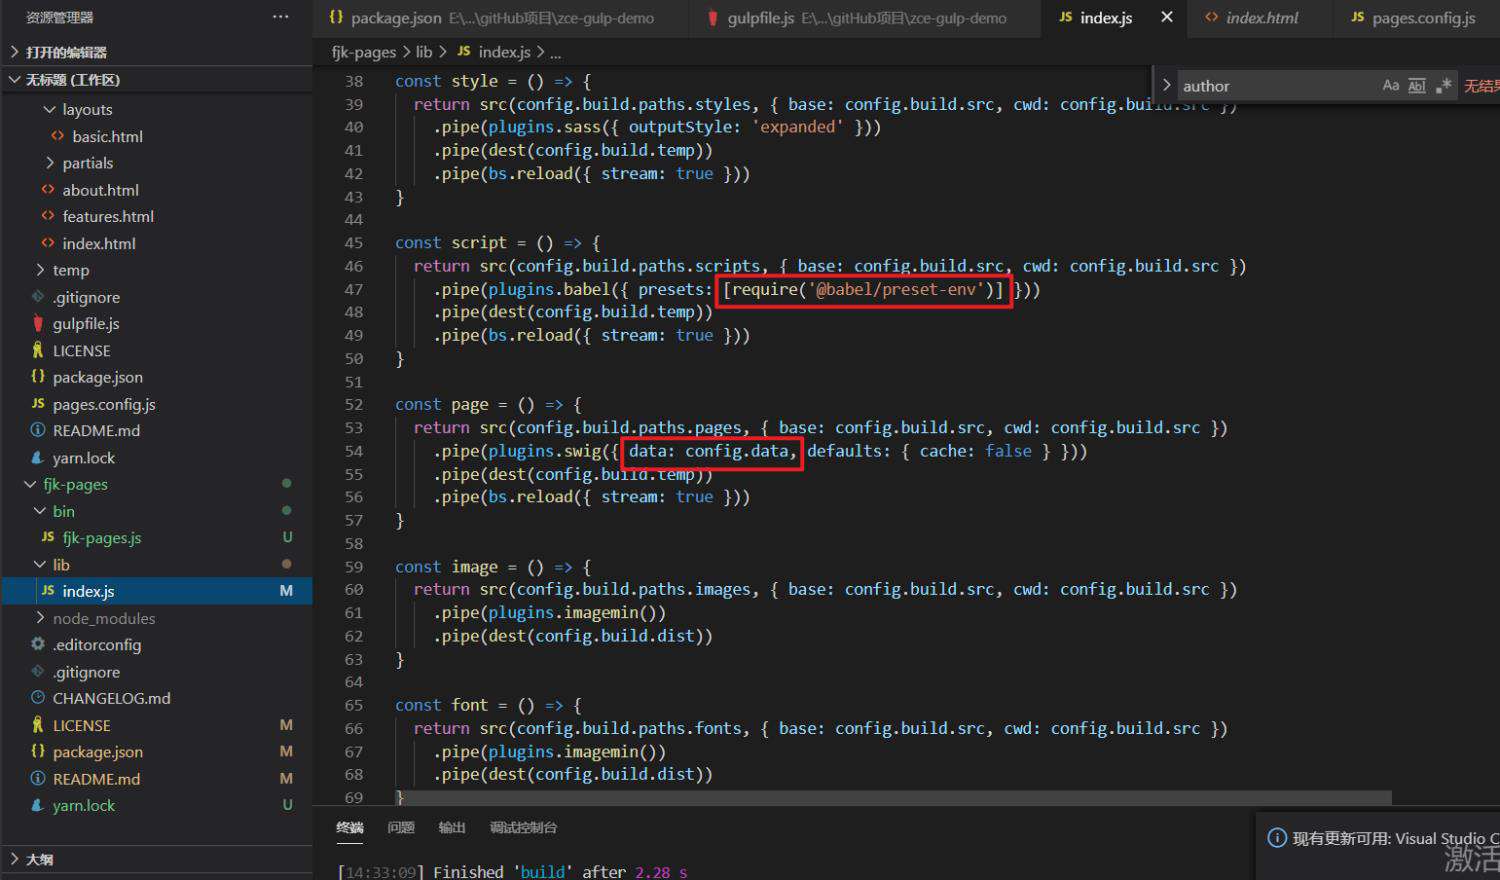Select the 问题 problems panel tab
Screen dimensions: 1500x880
(x=401, y=828)
